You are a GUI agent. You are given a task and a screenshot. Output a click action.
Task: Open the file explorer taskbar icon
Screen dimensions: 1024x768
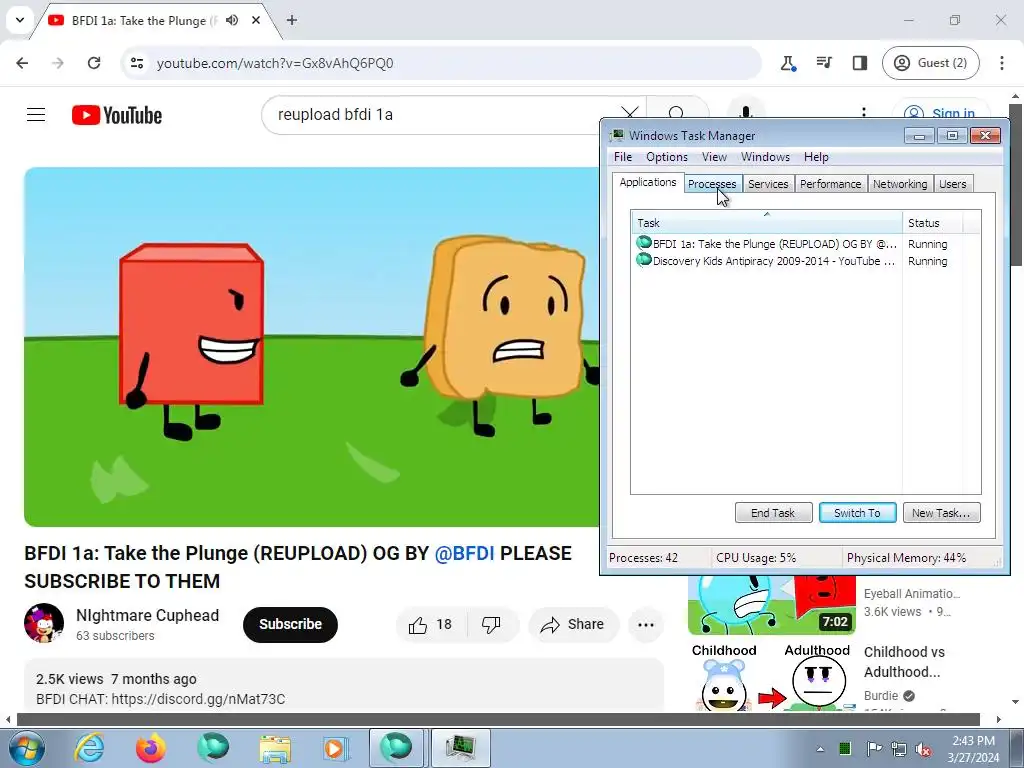tap(275, 748)
